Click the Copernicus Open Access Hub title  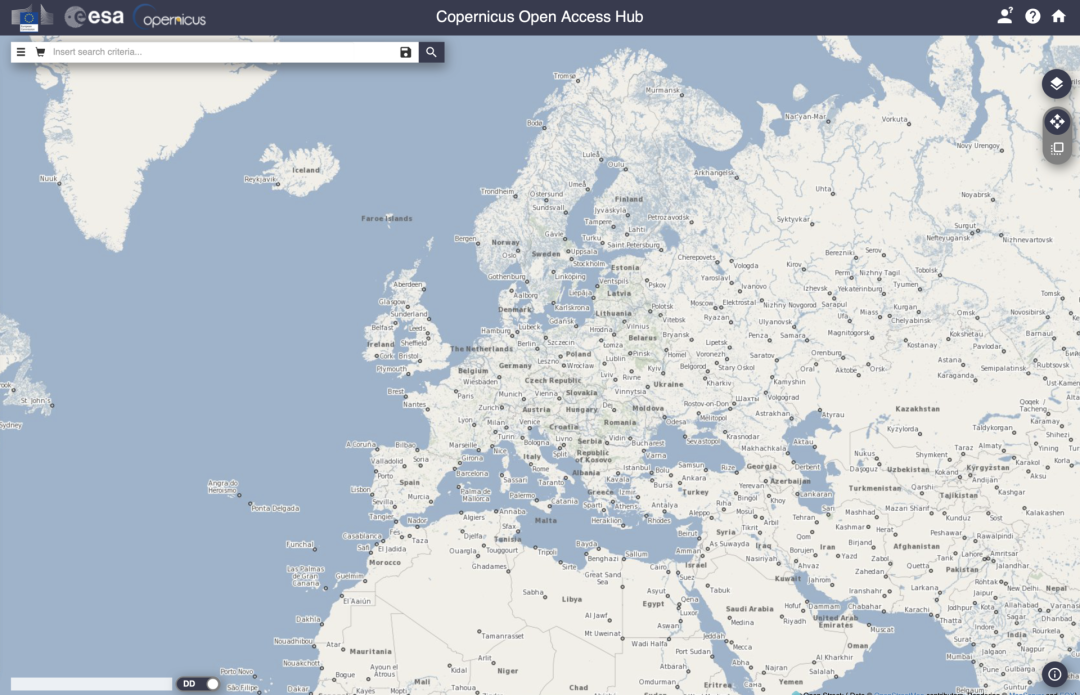[539, 17]
